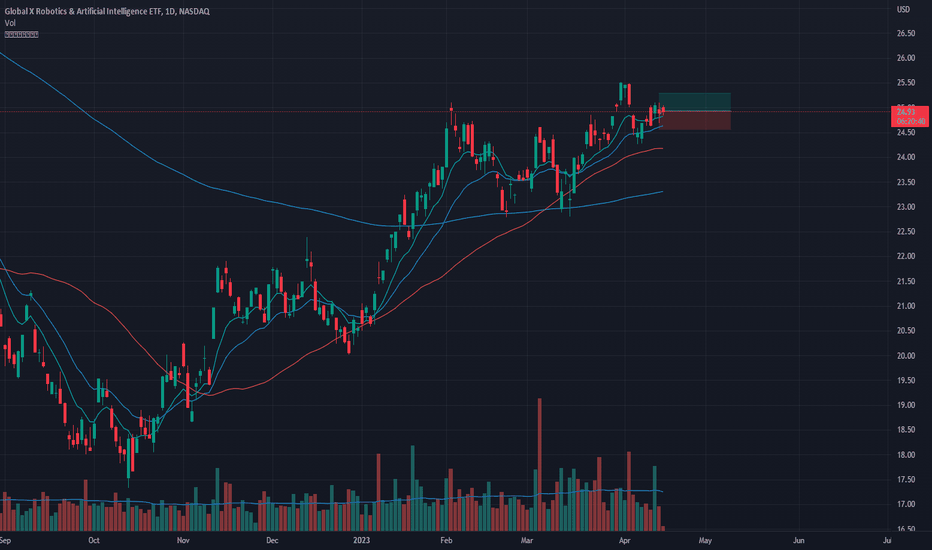This screenshot has width=932, height=550.
Task: Click the 17.00 price axis label
Action: (x=906, y=504)
